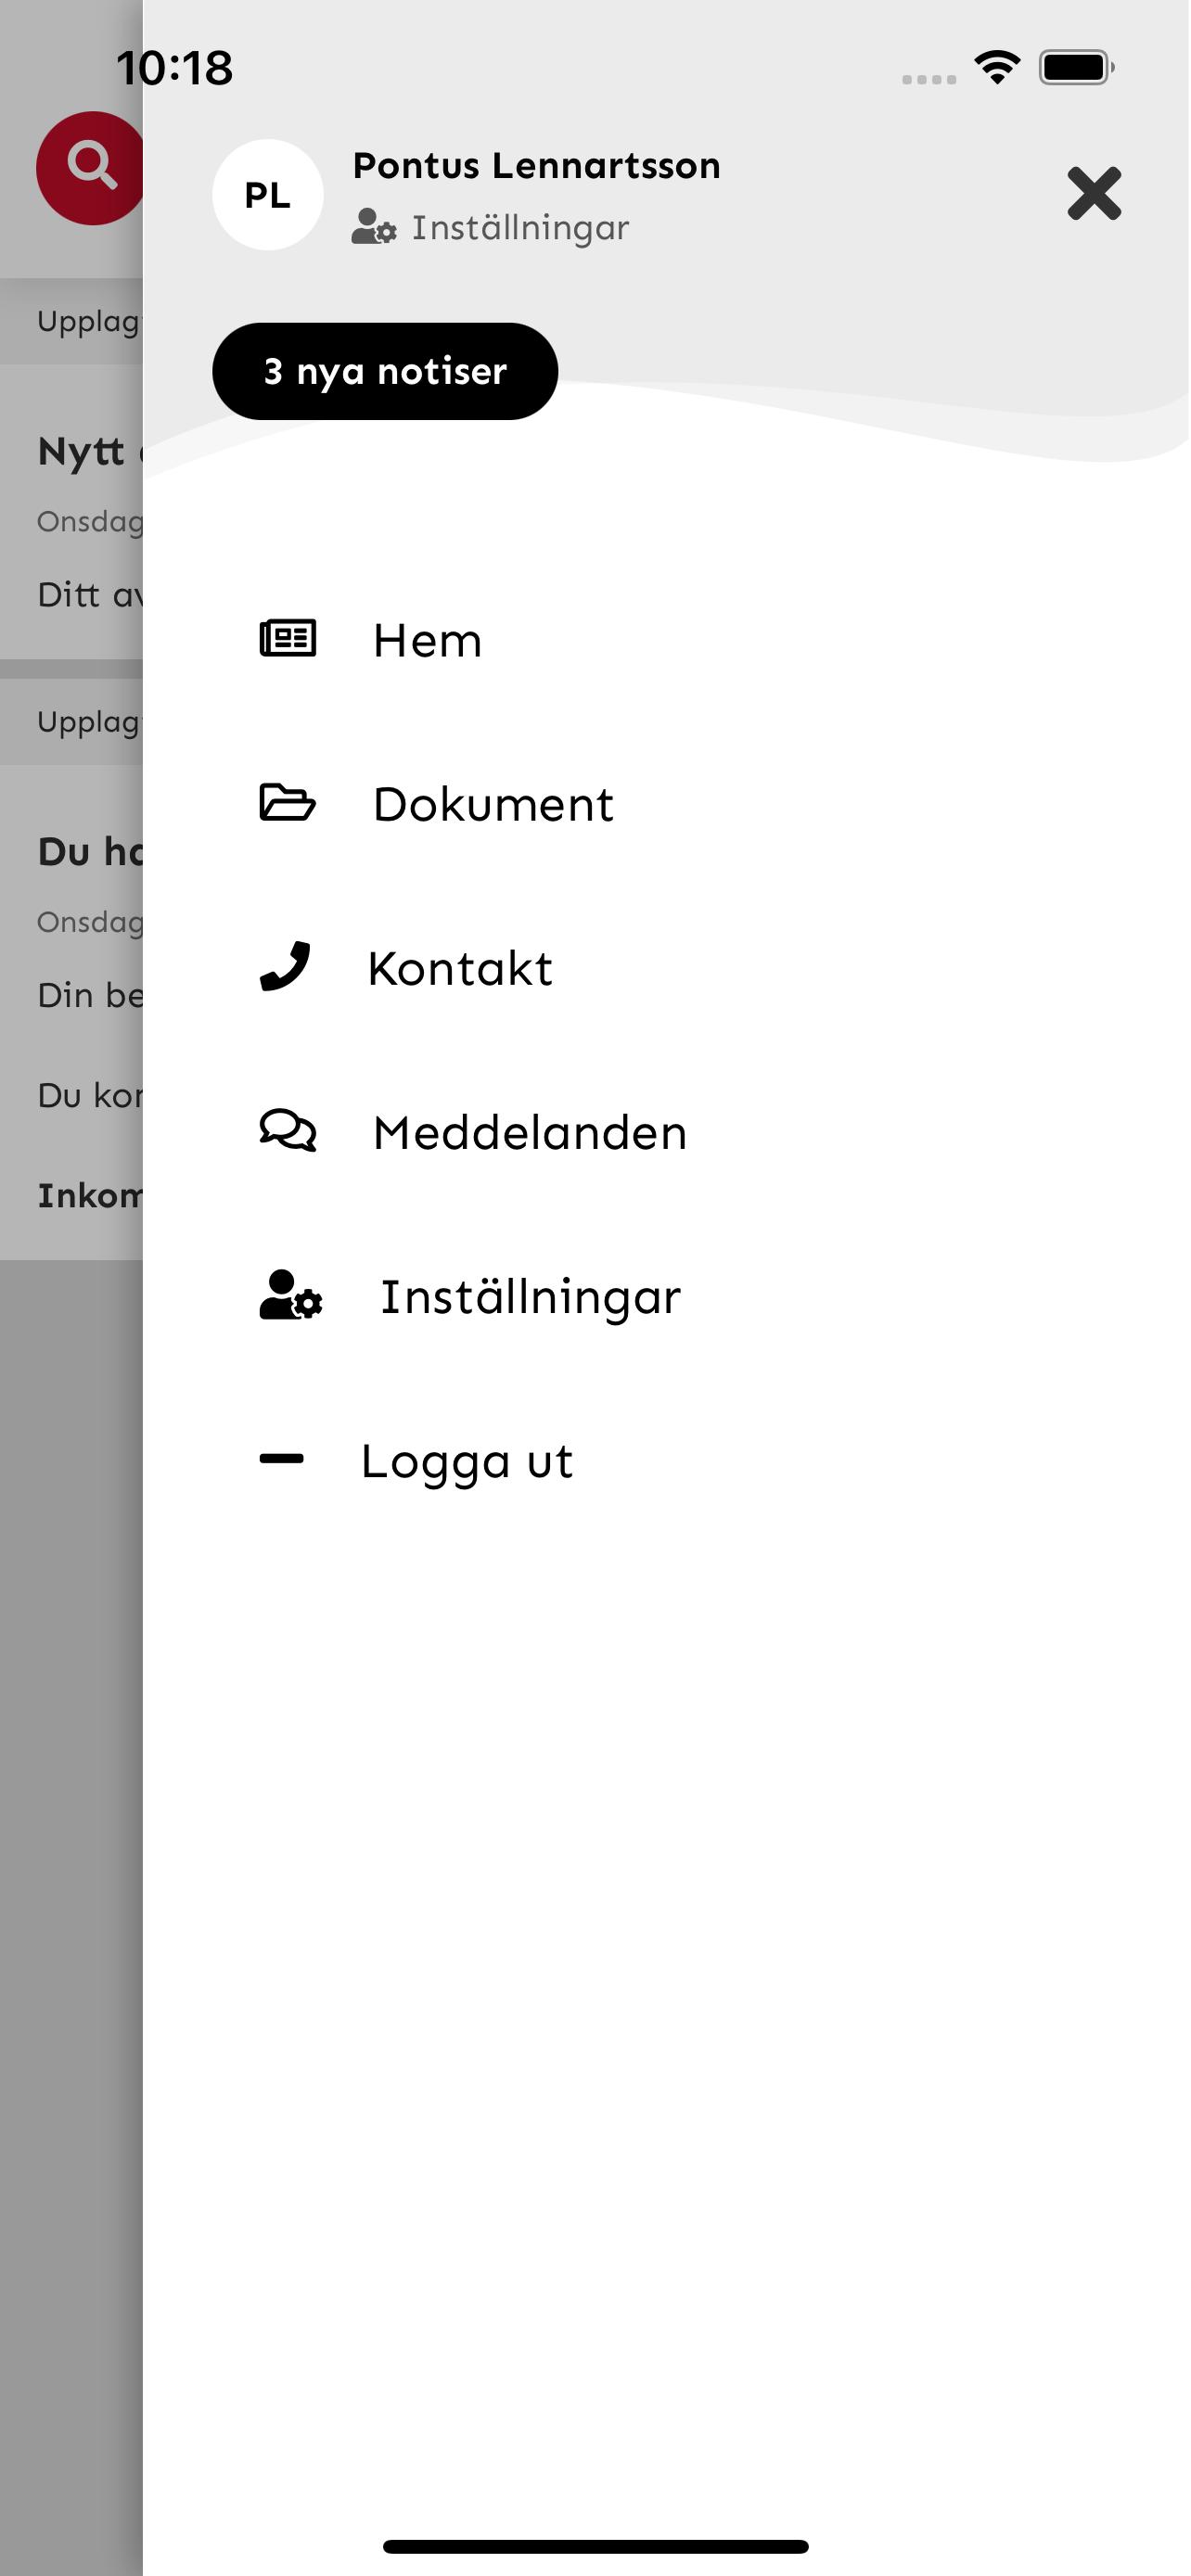Select Logga ut to sign out

click(x=467, y=1462)
